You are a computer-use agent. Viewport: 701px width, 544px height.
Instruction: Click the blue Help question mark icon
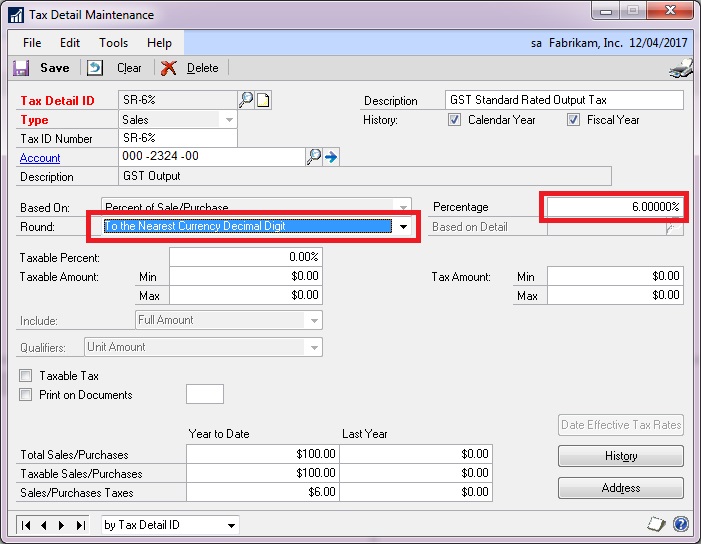681,524
